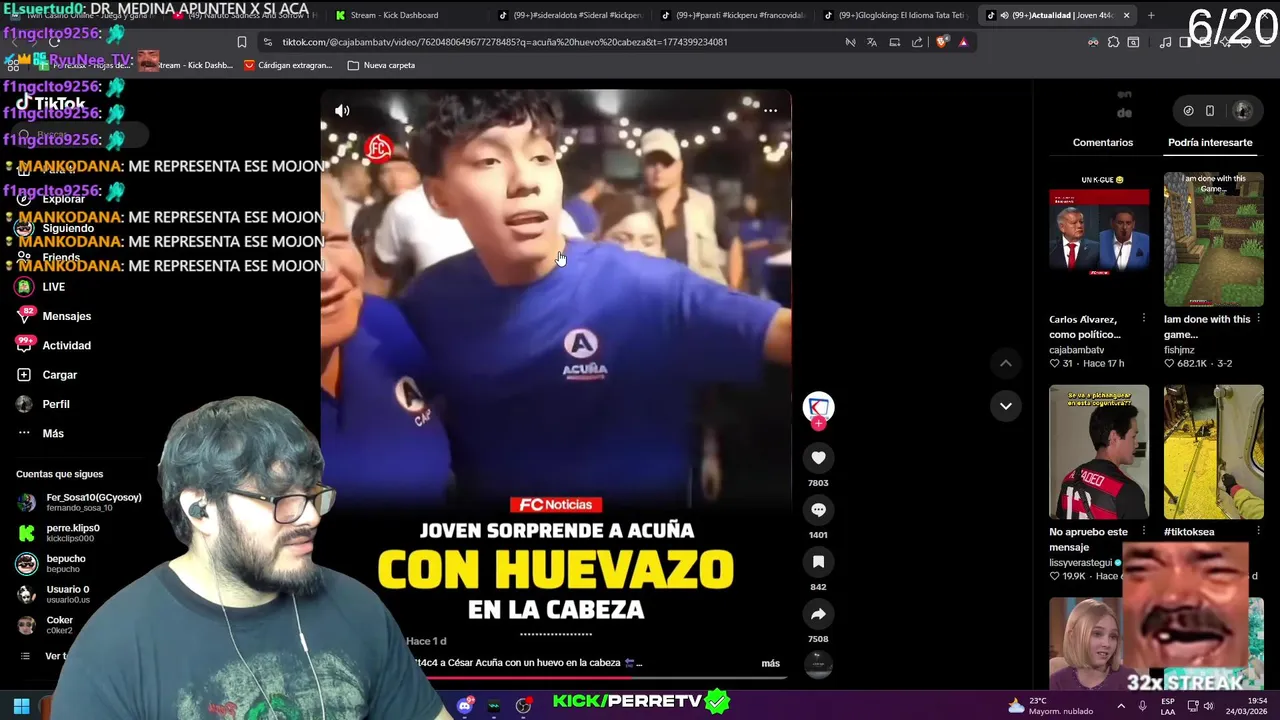Open the music note icon in the browser toolbar

(1165, 42)
